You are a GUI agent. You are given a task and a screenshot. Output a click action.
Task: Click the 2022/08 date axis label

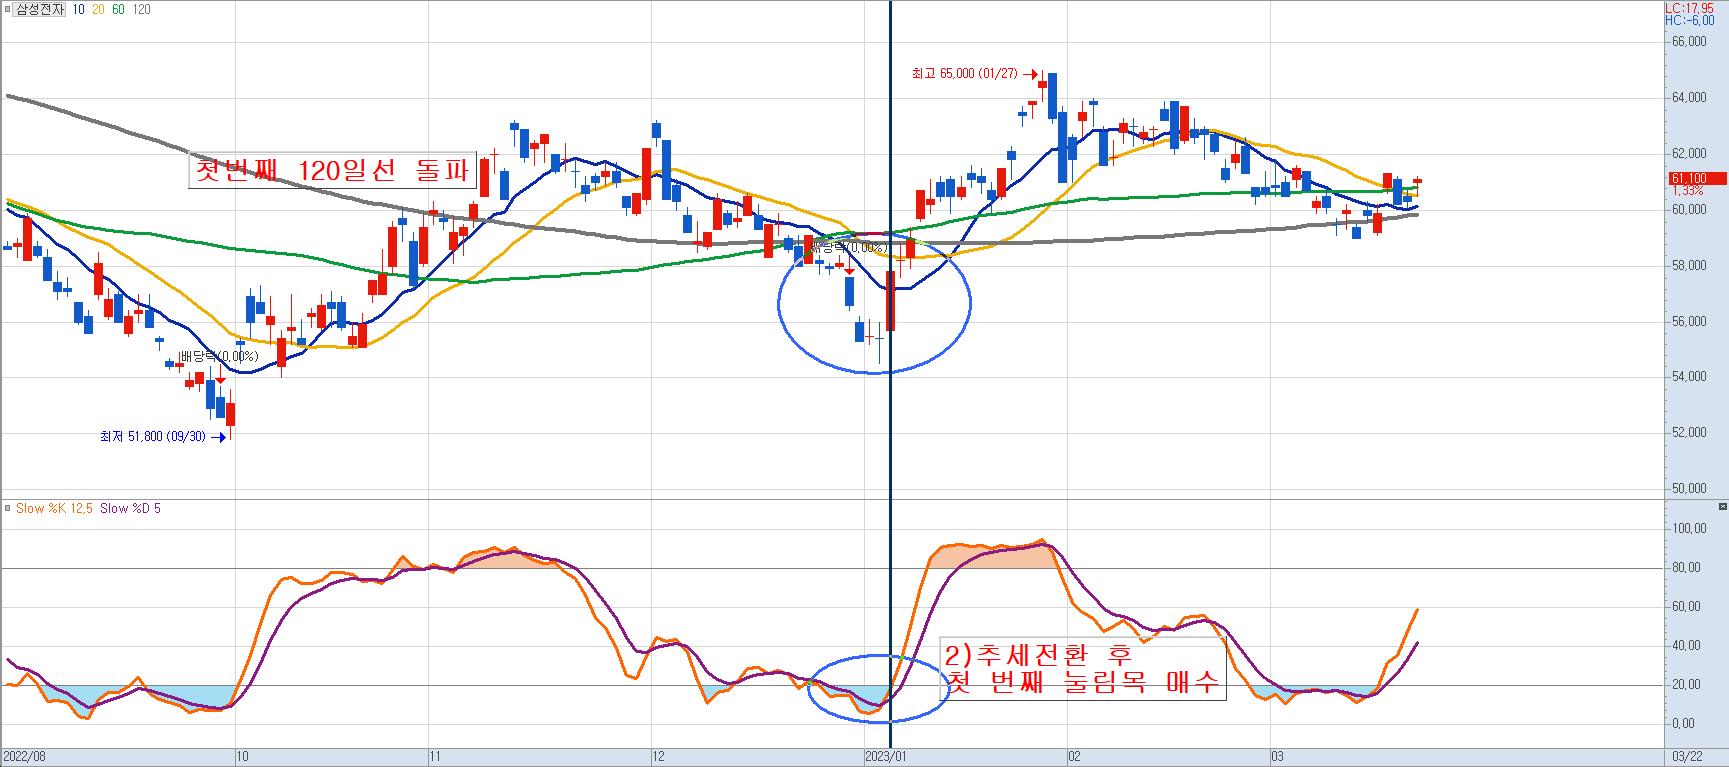(x=24, y=757)
